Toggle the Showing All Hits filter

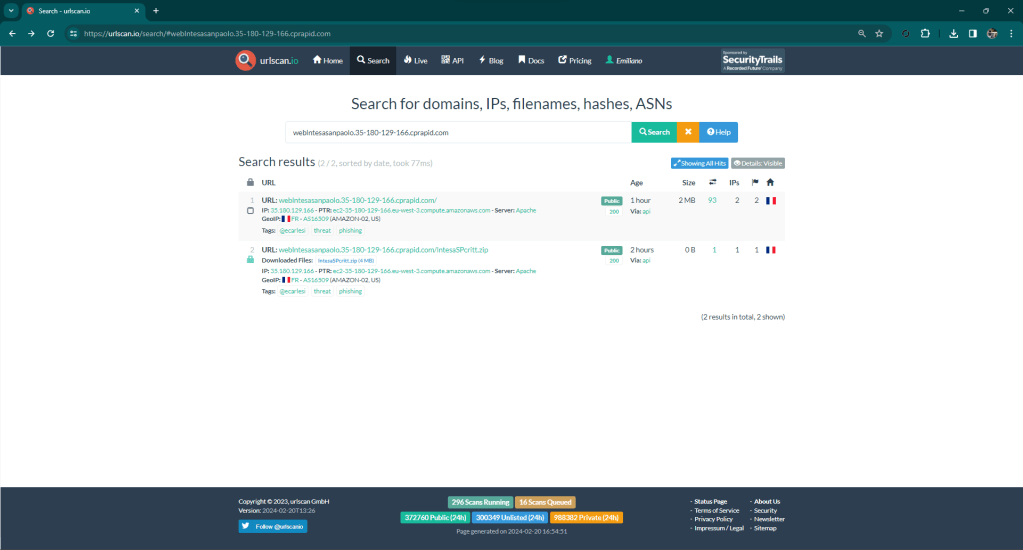(699, 163)
